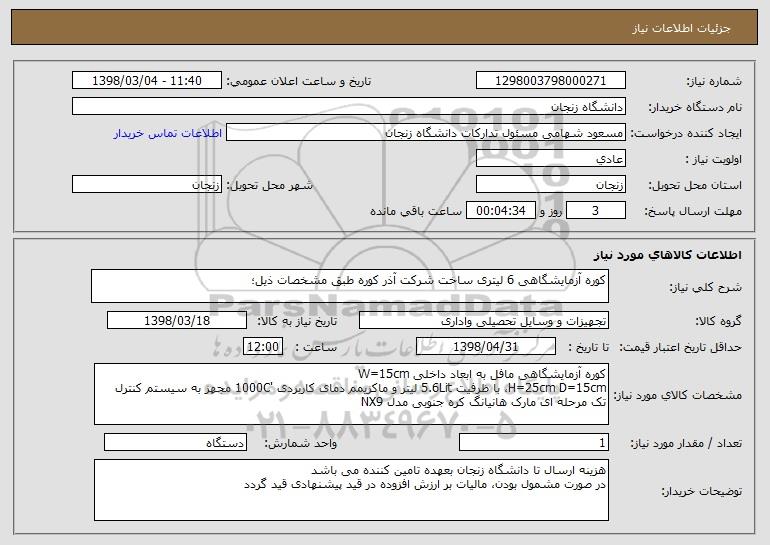Click the goods group field تجهیزات و وسایل تحصیلی

tap(484, 321)
